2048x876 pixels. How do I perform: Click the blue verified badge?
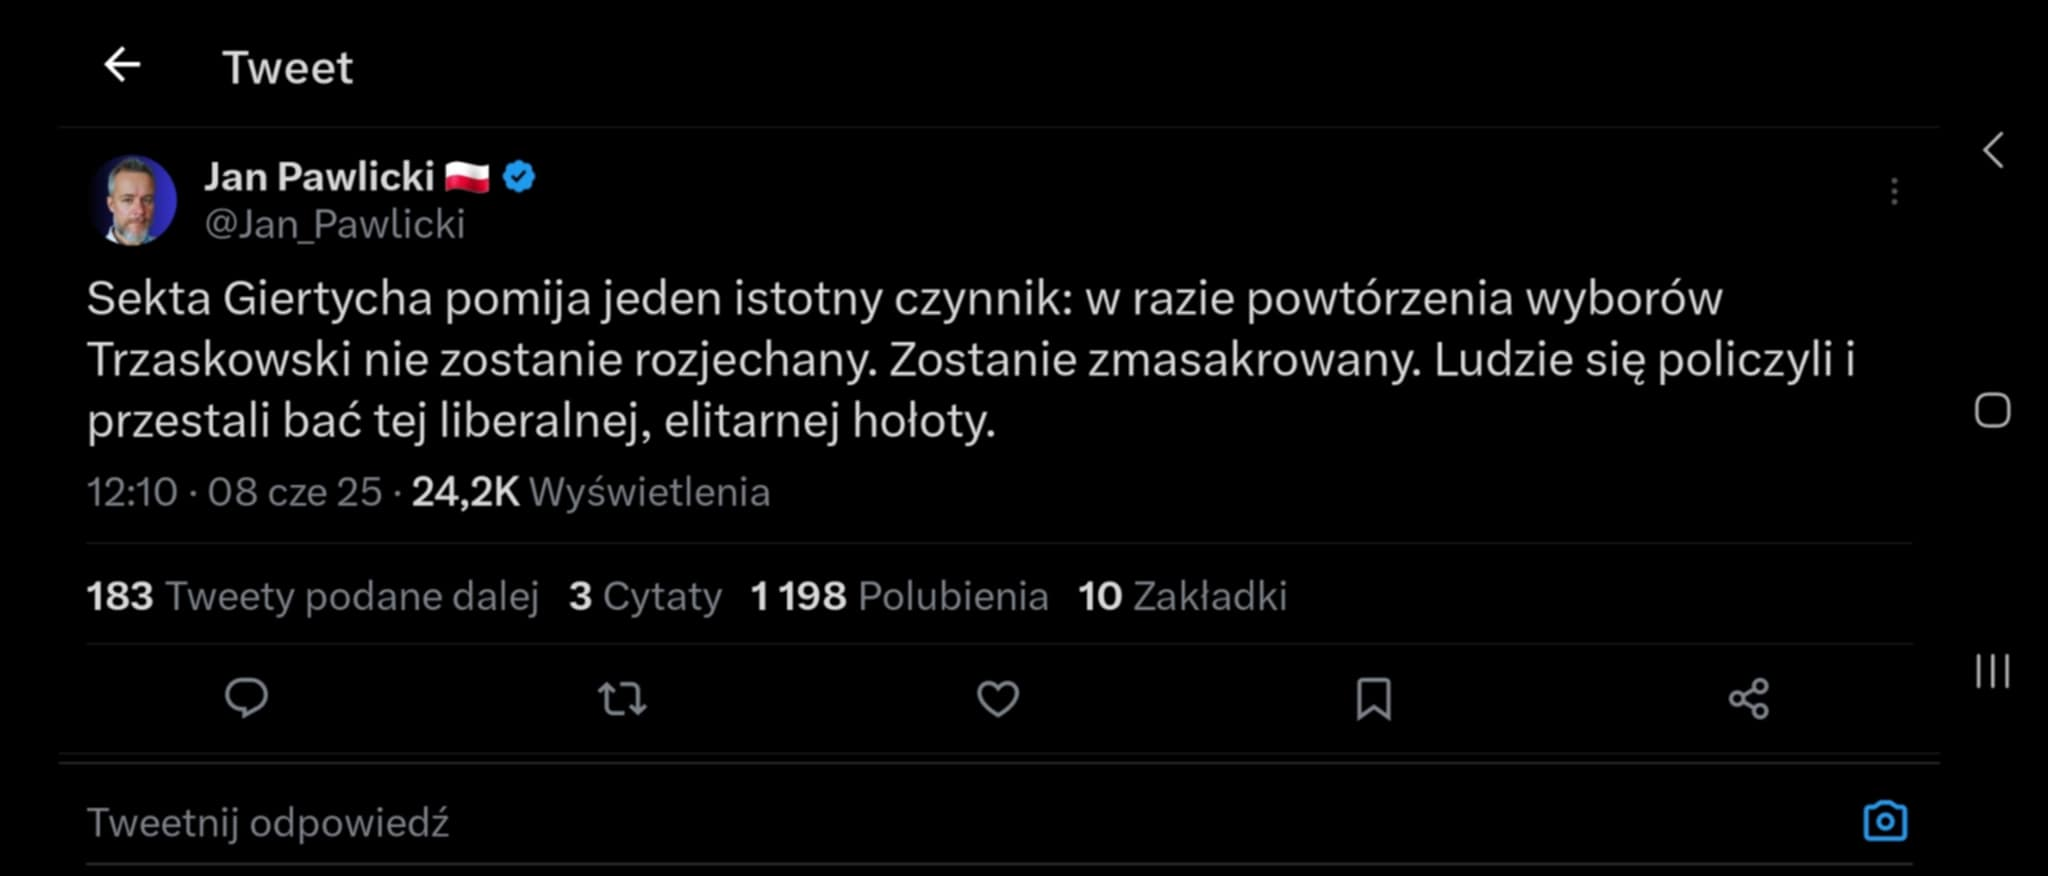tap(519, 177)
